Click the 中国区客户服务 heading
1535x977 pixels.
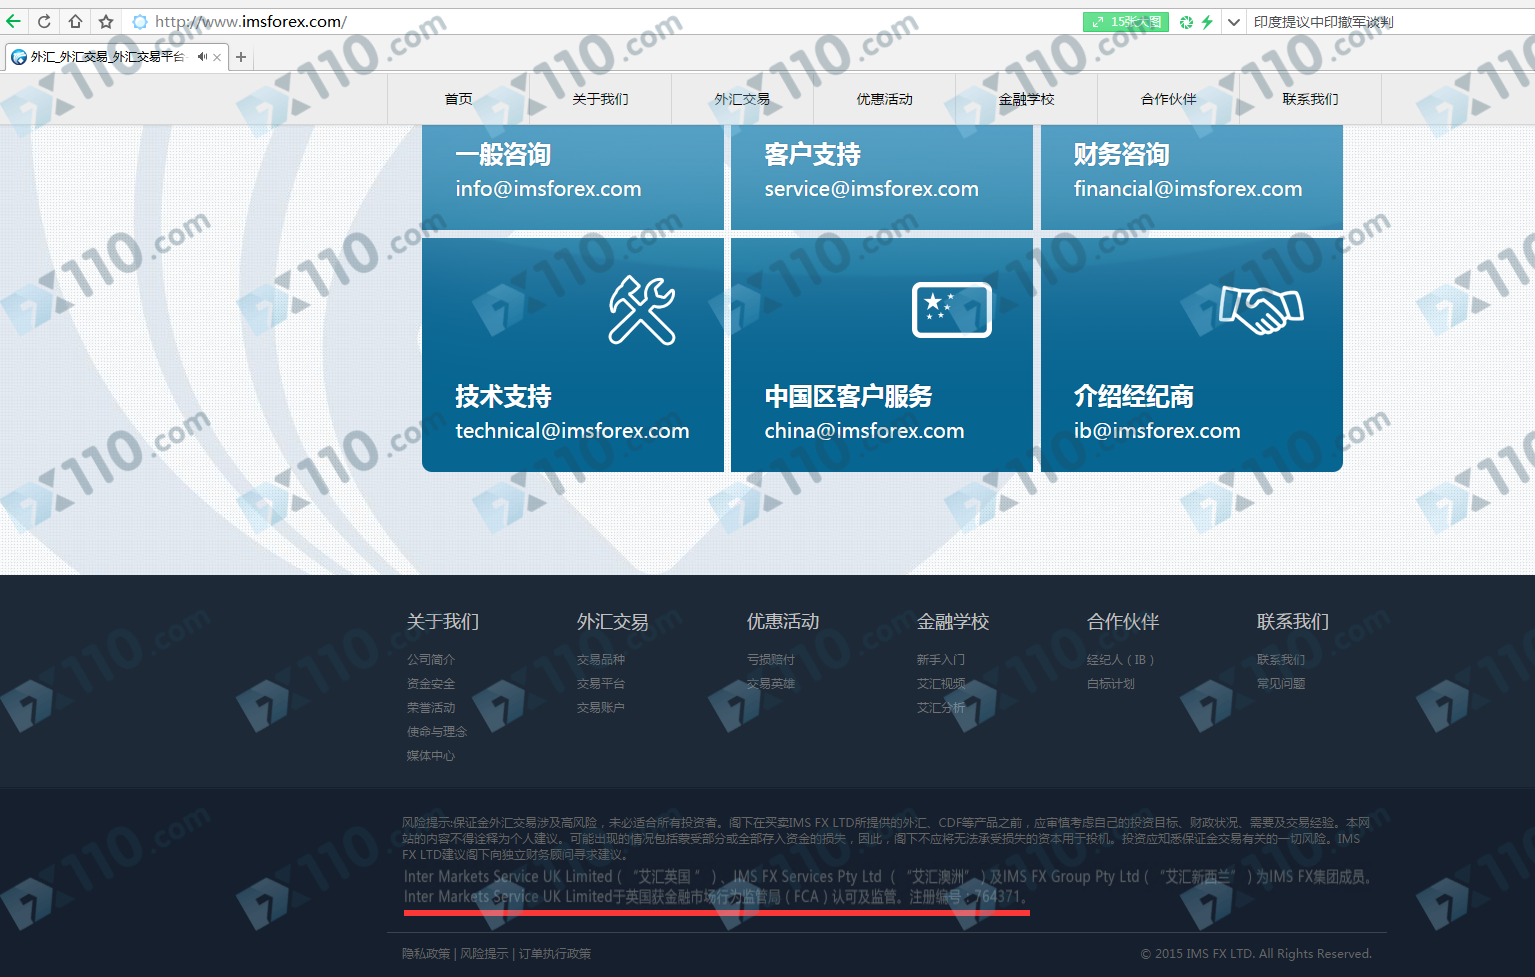(848, 397)
